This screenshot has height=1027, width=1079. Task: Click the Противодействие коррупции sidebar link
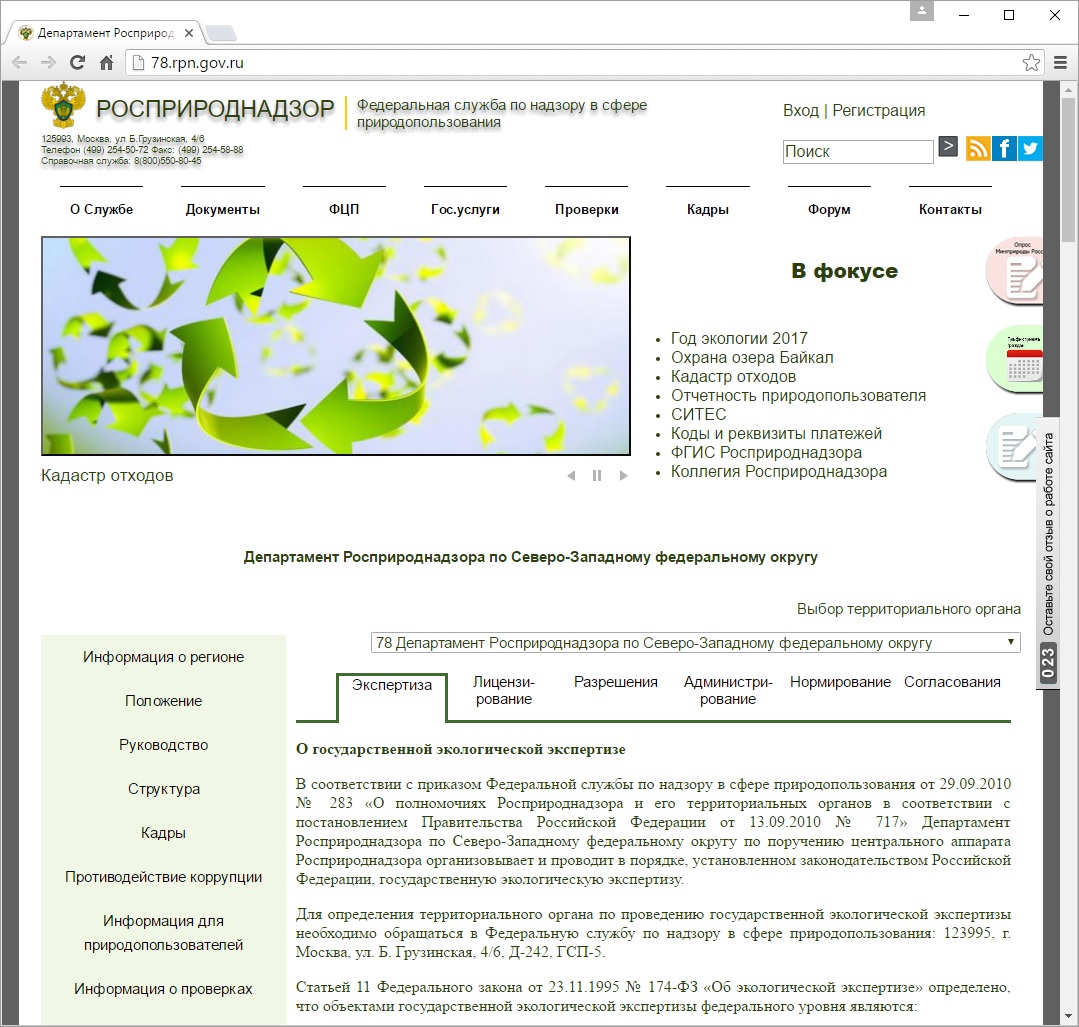pyautogui.click(x=163, y=877)
